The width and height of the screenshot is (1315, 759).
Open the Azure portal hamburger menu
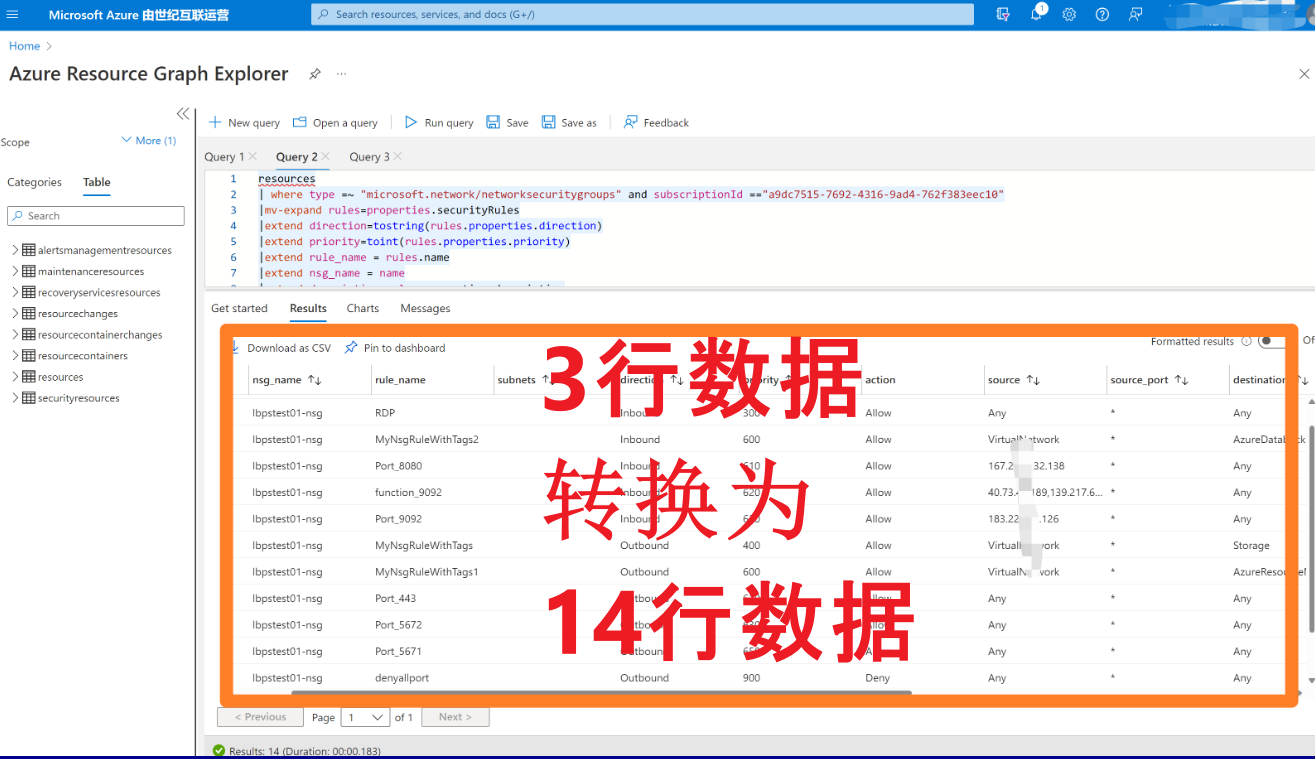[13, 14]
